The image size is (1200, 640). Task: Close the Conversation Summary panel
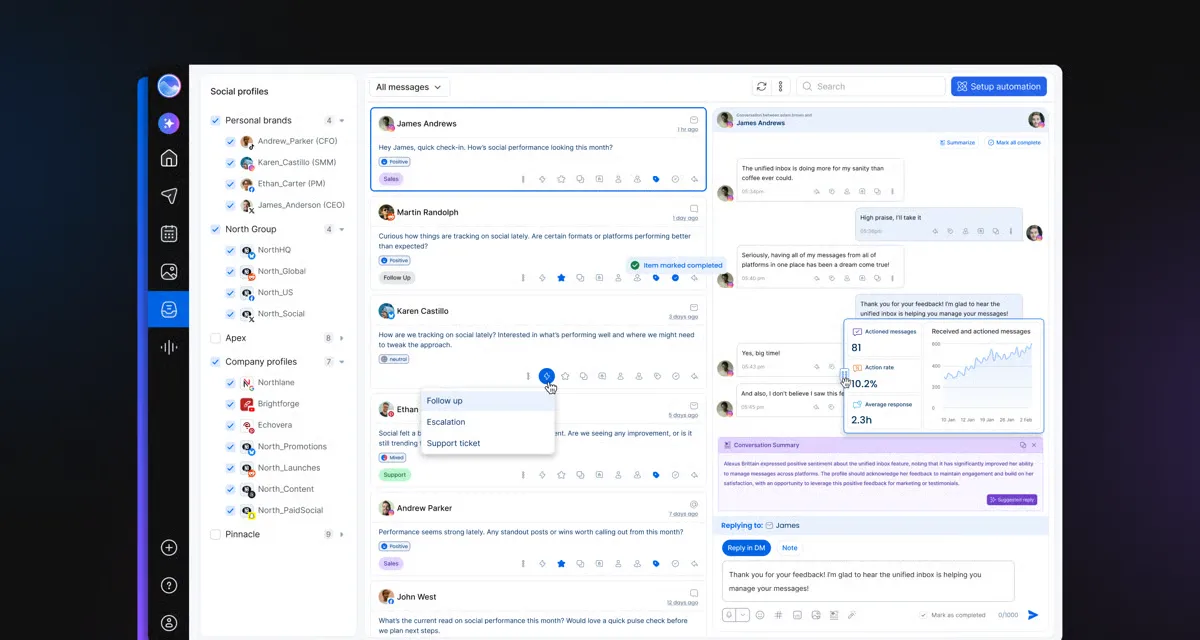pyautogui.click(x=1034, y=445)
